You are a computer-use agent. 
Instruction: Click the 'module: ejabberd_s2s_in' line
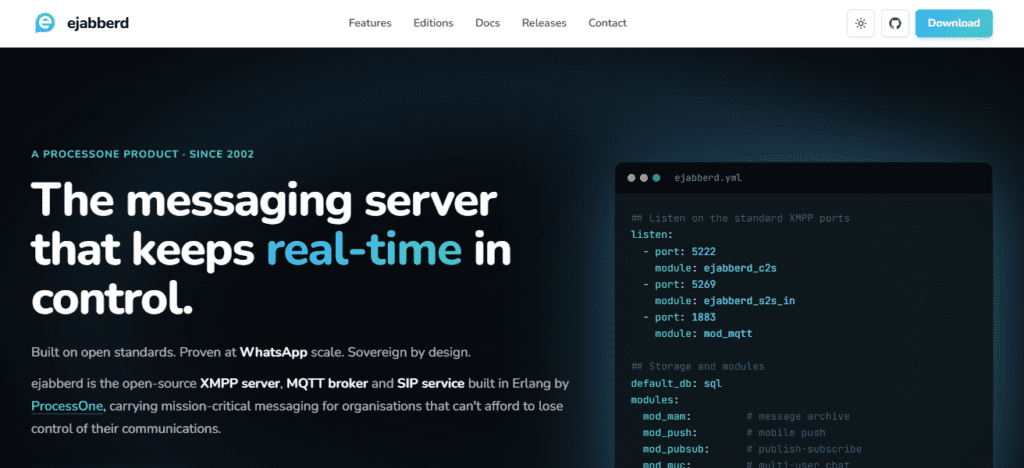pyautogui.click(x=725, y=301)
